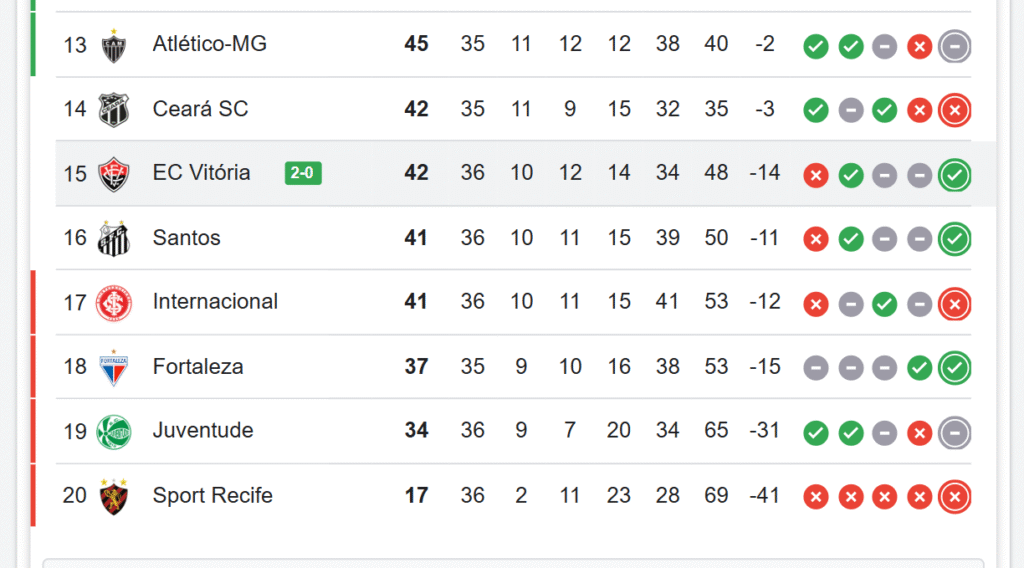Click the Ceará SC club crest
This screenshot has width=1024, height=568.
tap(114, 110)
